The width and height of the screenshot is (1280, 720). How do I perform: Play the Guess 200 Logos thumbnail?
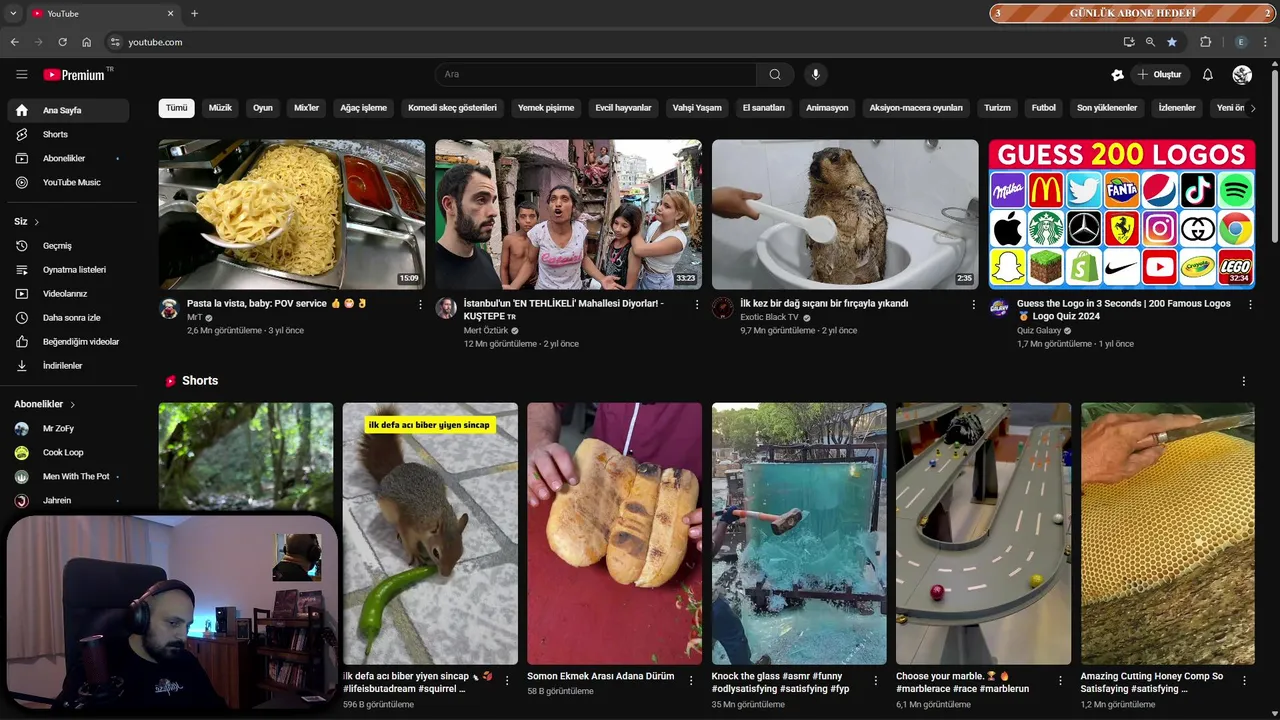1122,214
